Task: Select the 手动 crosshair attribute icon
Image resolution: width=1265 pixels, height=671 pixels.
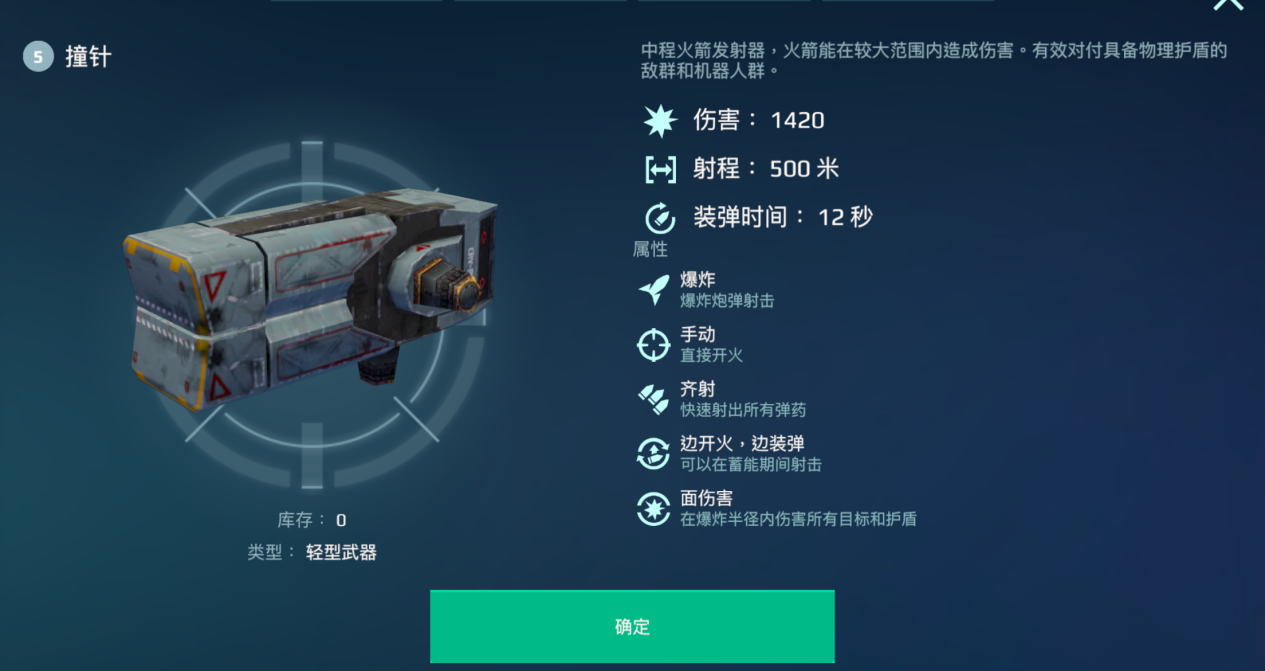Action: click(x=654, y=345)
